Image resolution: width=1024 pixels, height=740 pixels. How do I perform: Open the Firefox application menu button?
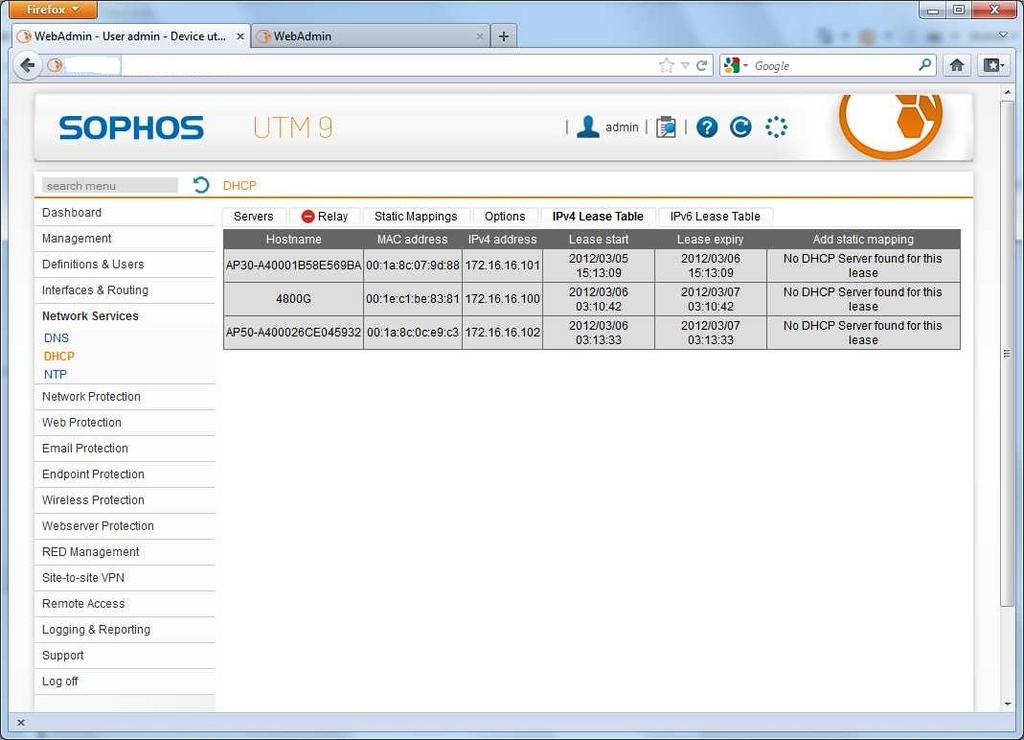(53, 9)
